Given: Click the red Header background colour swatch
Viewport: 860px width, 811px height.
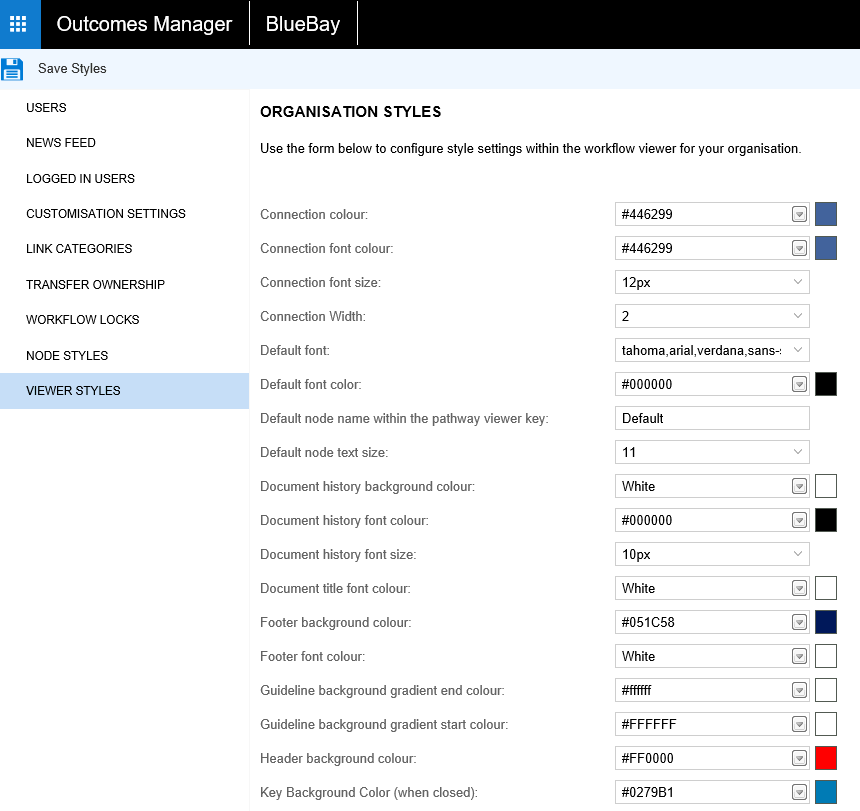Looking at the screenshot, I should coord(826,758).
